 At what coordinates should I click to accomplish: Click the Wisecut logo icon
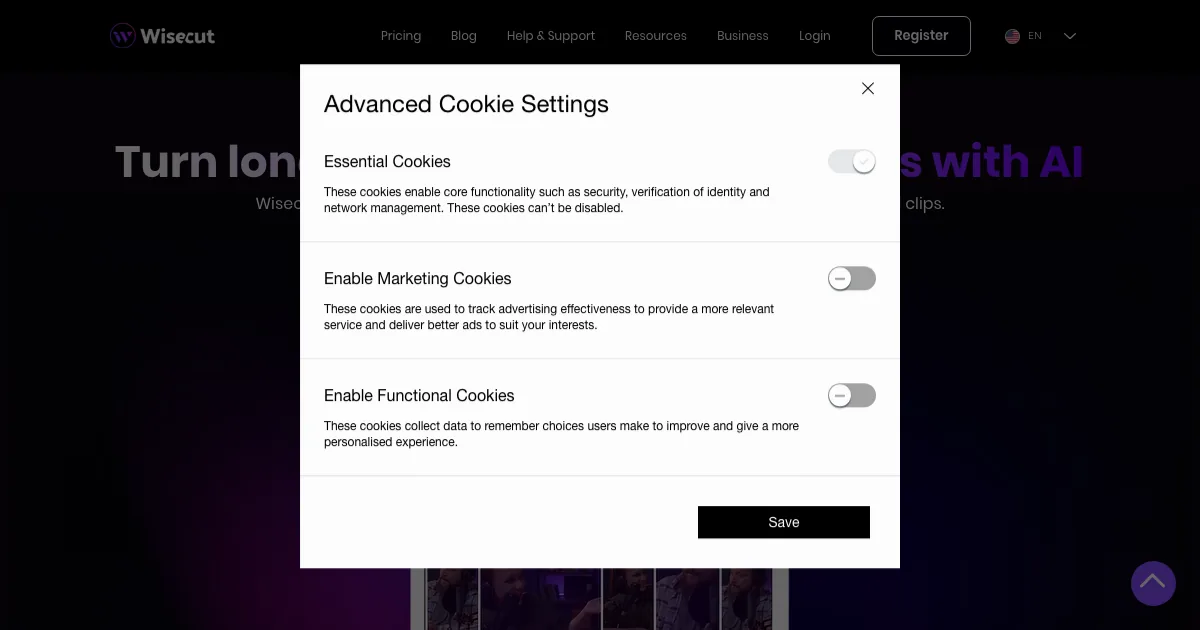point(123,36)
